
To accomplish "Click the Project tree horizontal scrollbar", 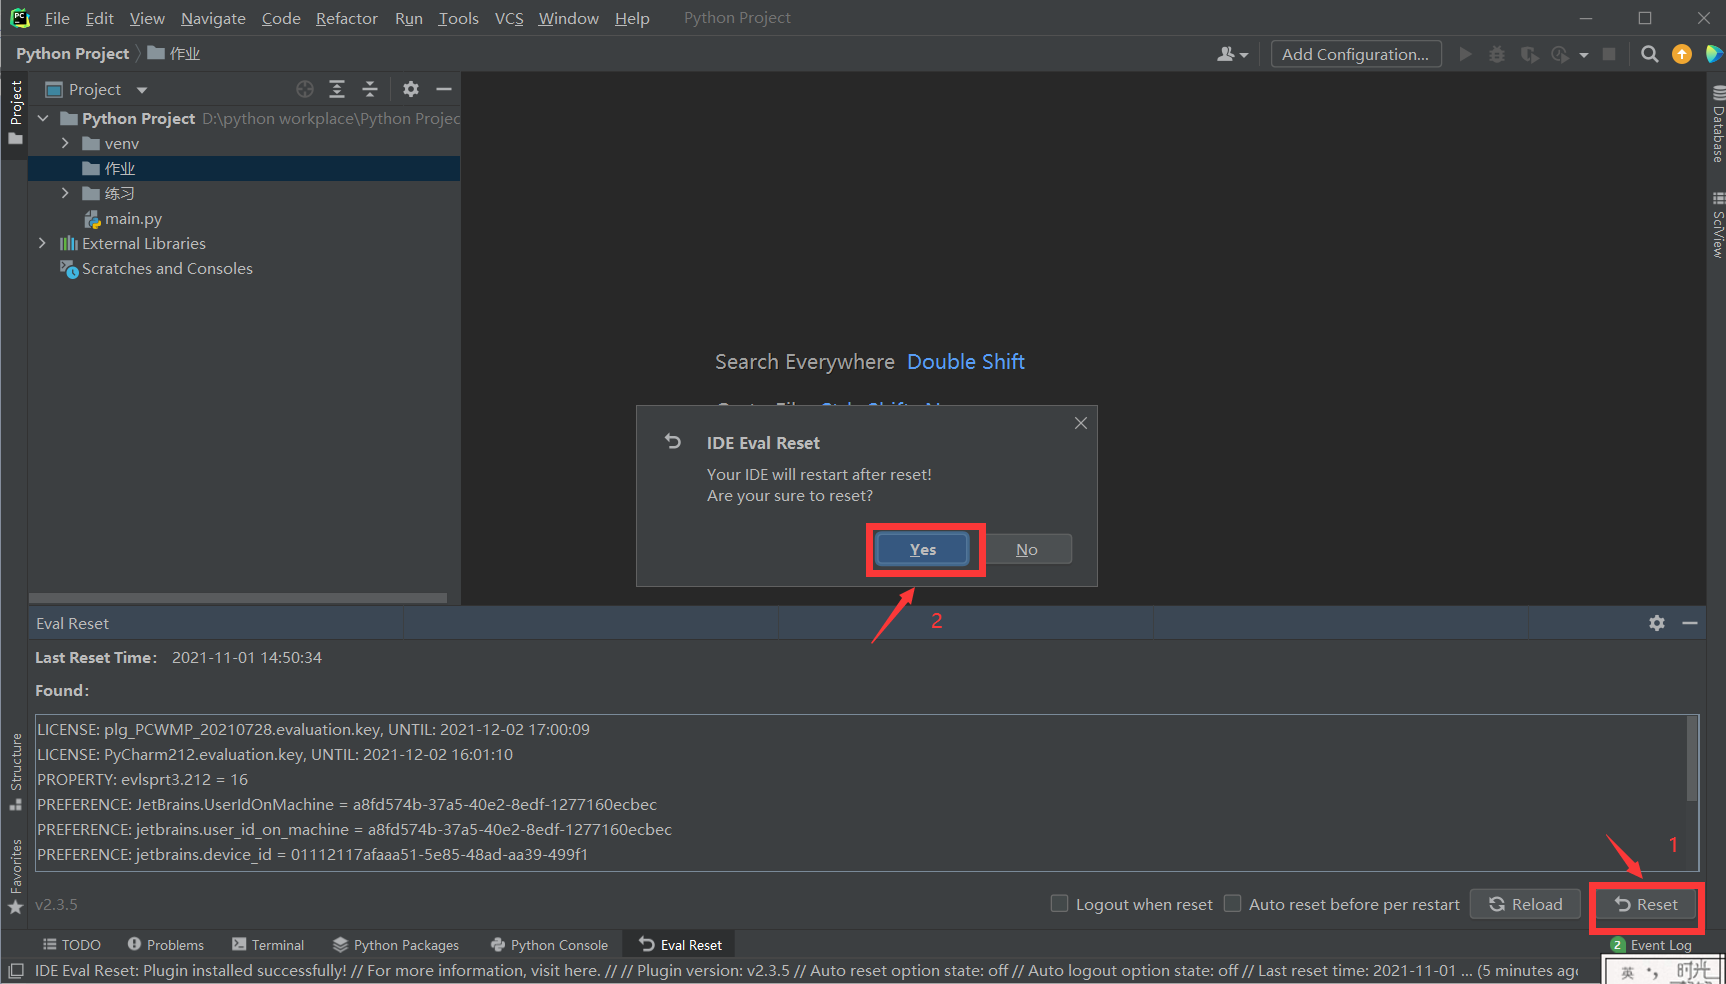I will click(x=238, y=598).
